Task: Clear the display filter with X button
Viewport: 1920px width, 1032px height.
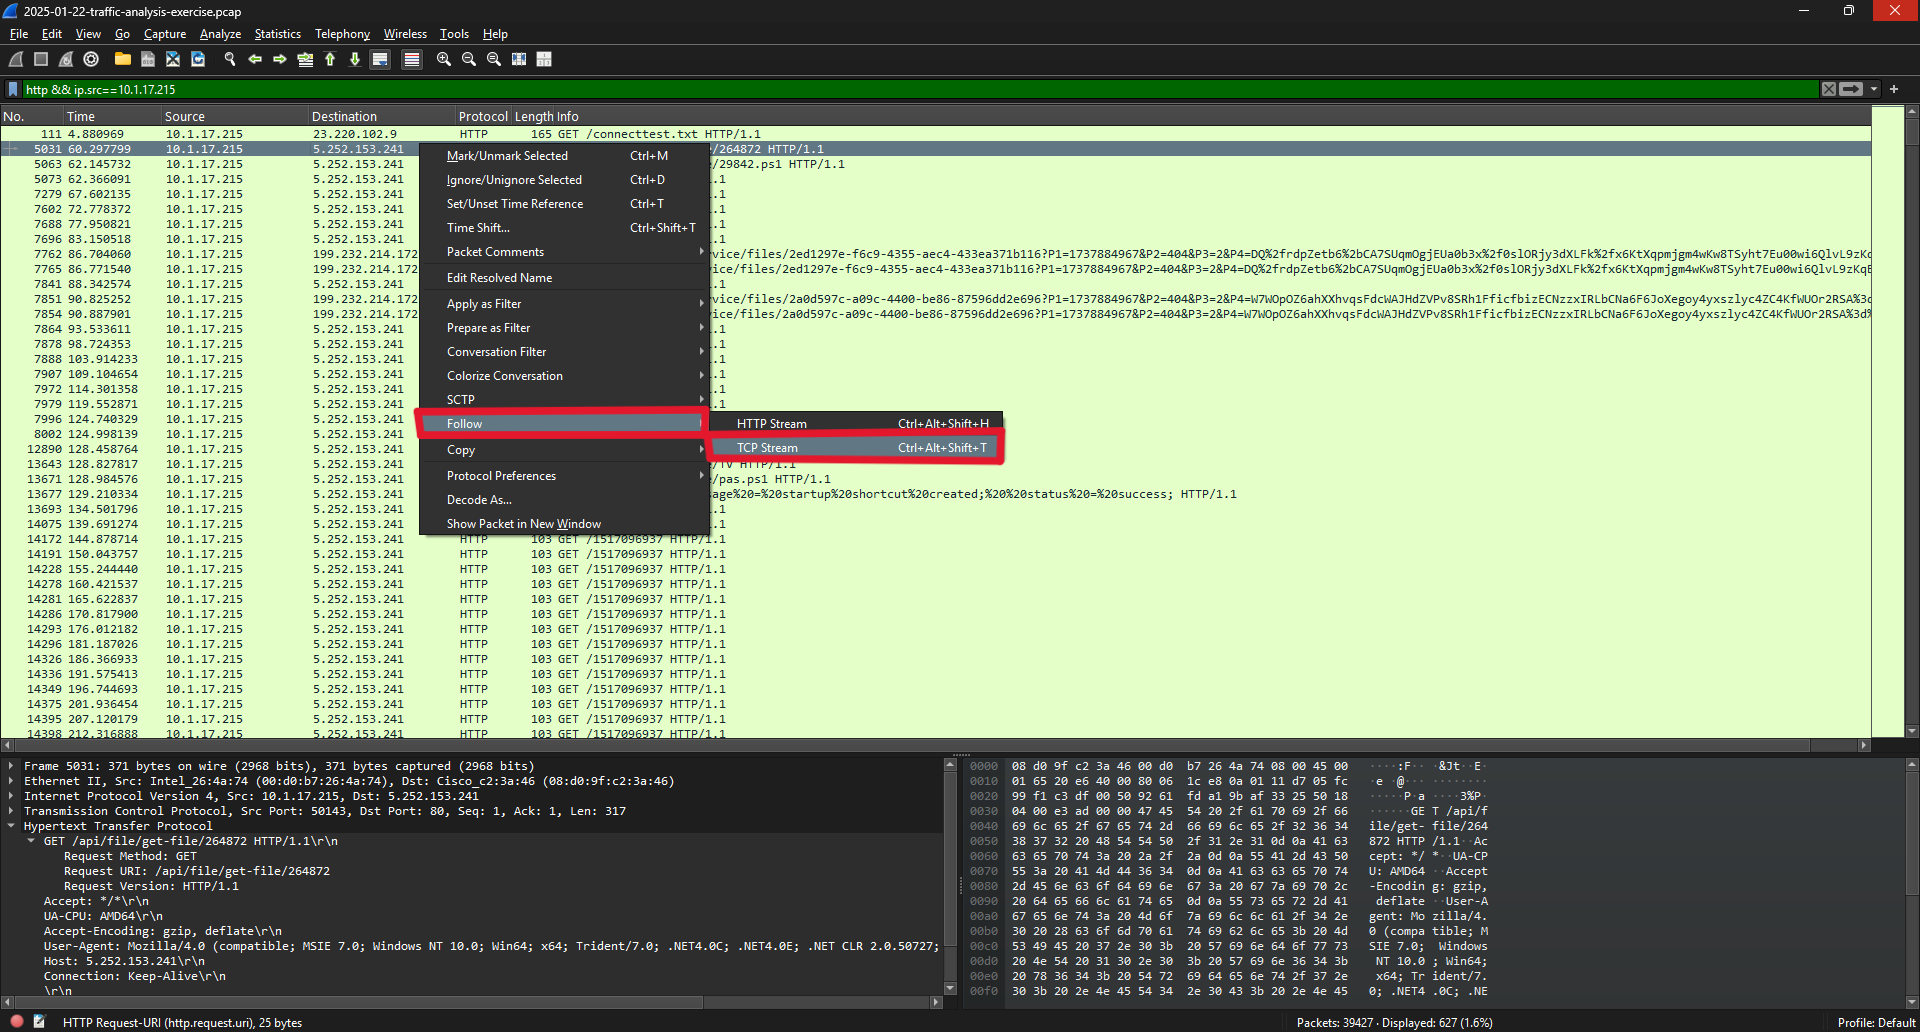Action: point(1829,89)
